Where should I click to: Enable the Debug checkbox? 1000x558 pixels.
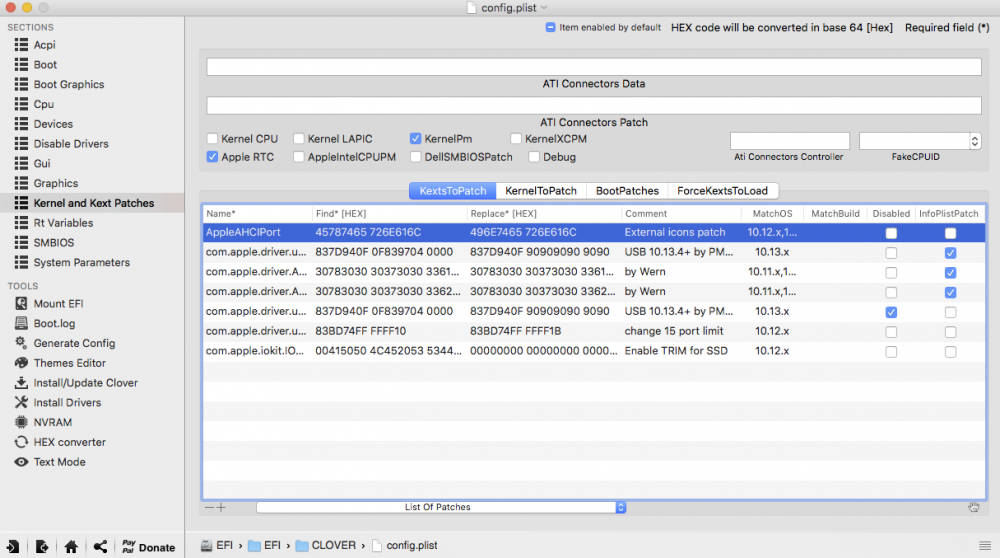coord(534,157)
